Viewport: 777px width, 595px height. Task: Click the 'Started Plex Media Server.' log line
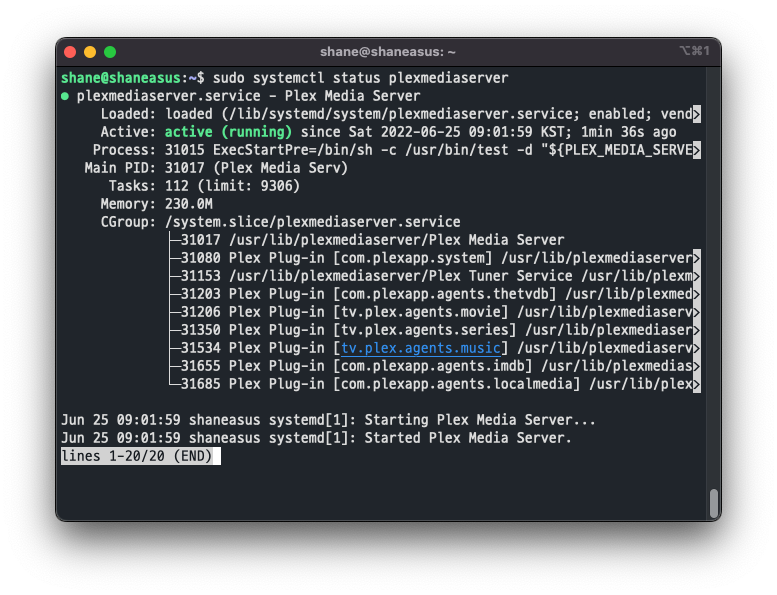click(316, 438)
